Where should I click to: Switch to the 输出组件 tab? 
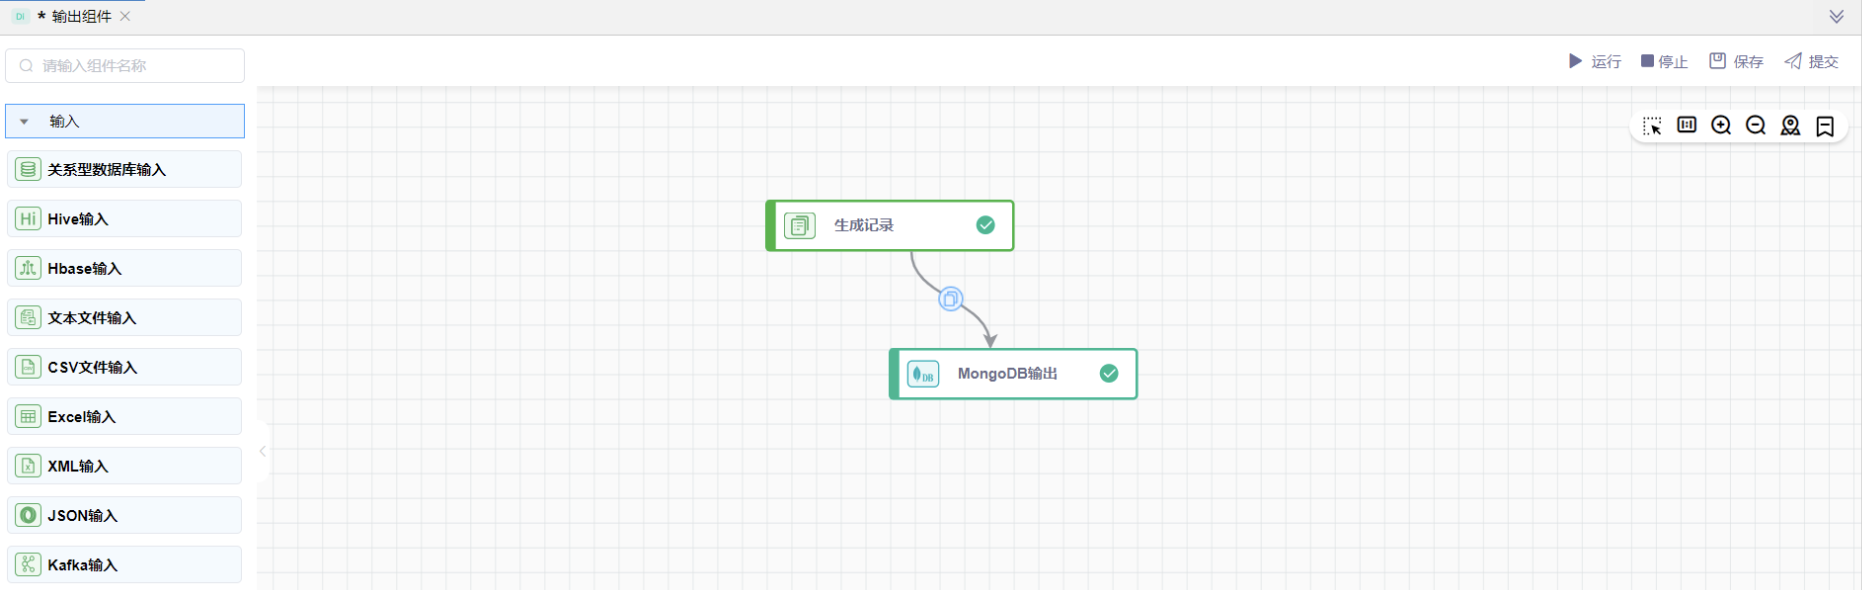(x=80, y=17)
